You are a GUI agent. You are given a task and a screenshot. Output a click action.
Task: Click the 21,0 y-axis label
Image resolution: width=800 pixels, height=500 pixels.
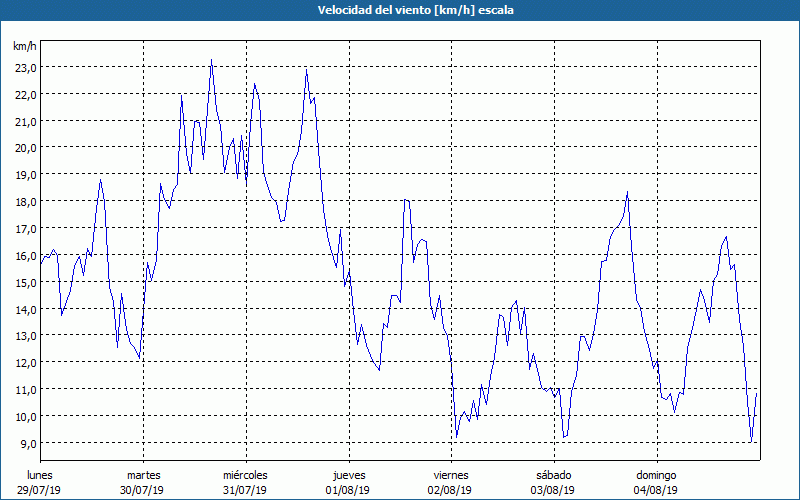pos(25,122)
